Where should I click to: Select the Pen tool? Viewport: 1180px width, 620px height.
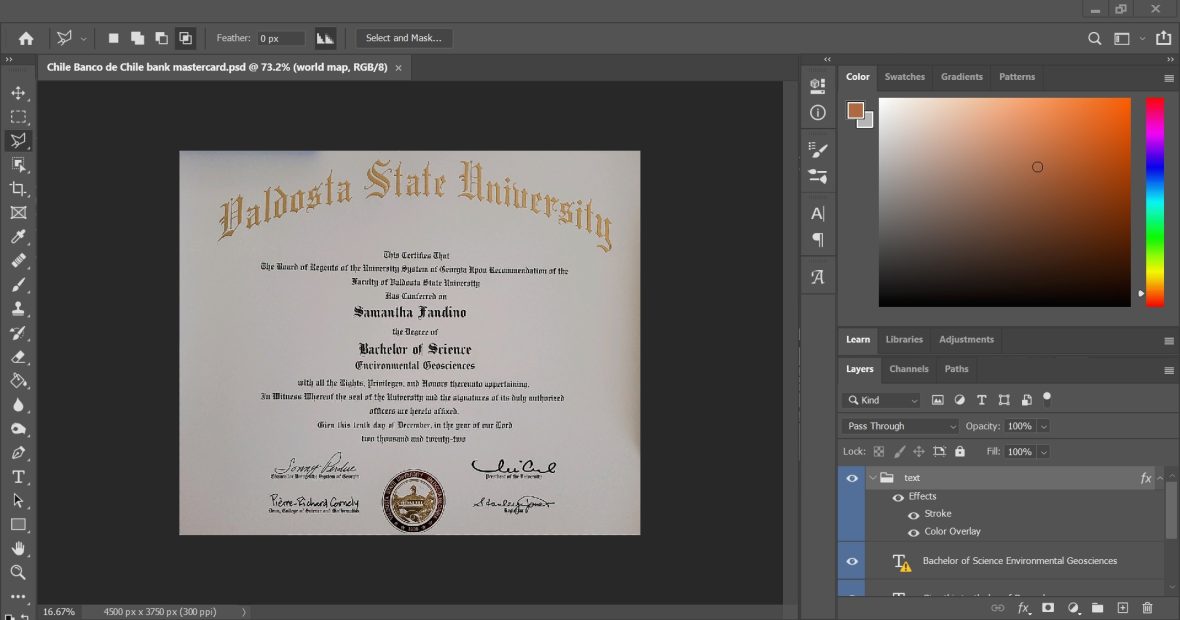click(x=18, y=453)
